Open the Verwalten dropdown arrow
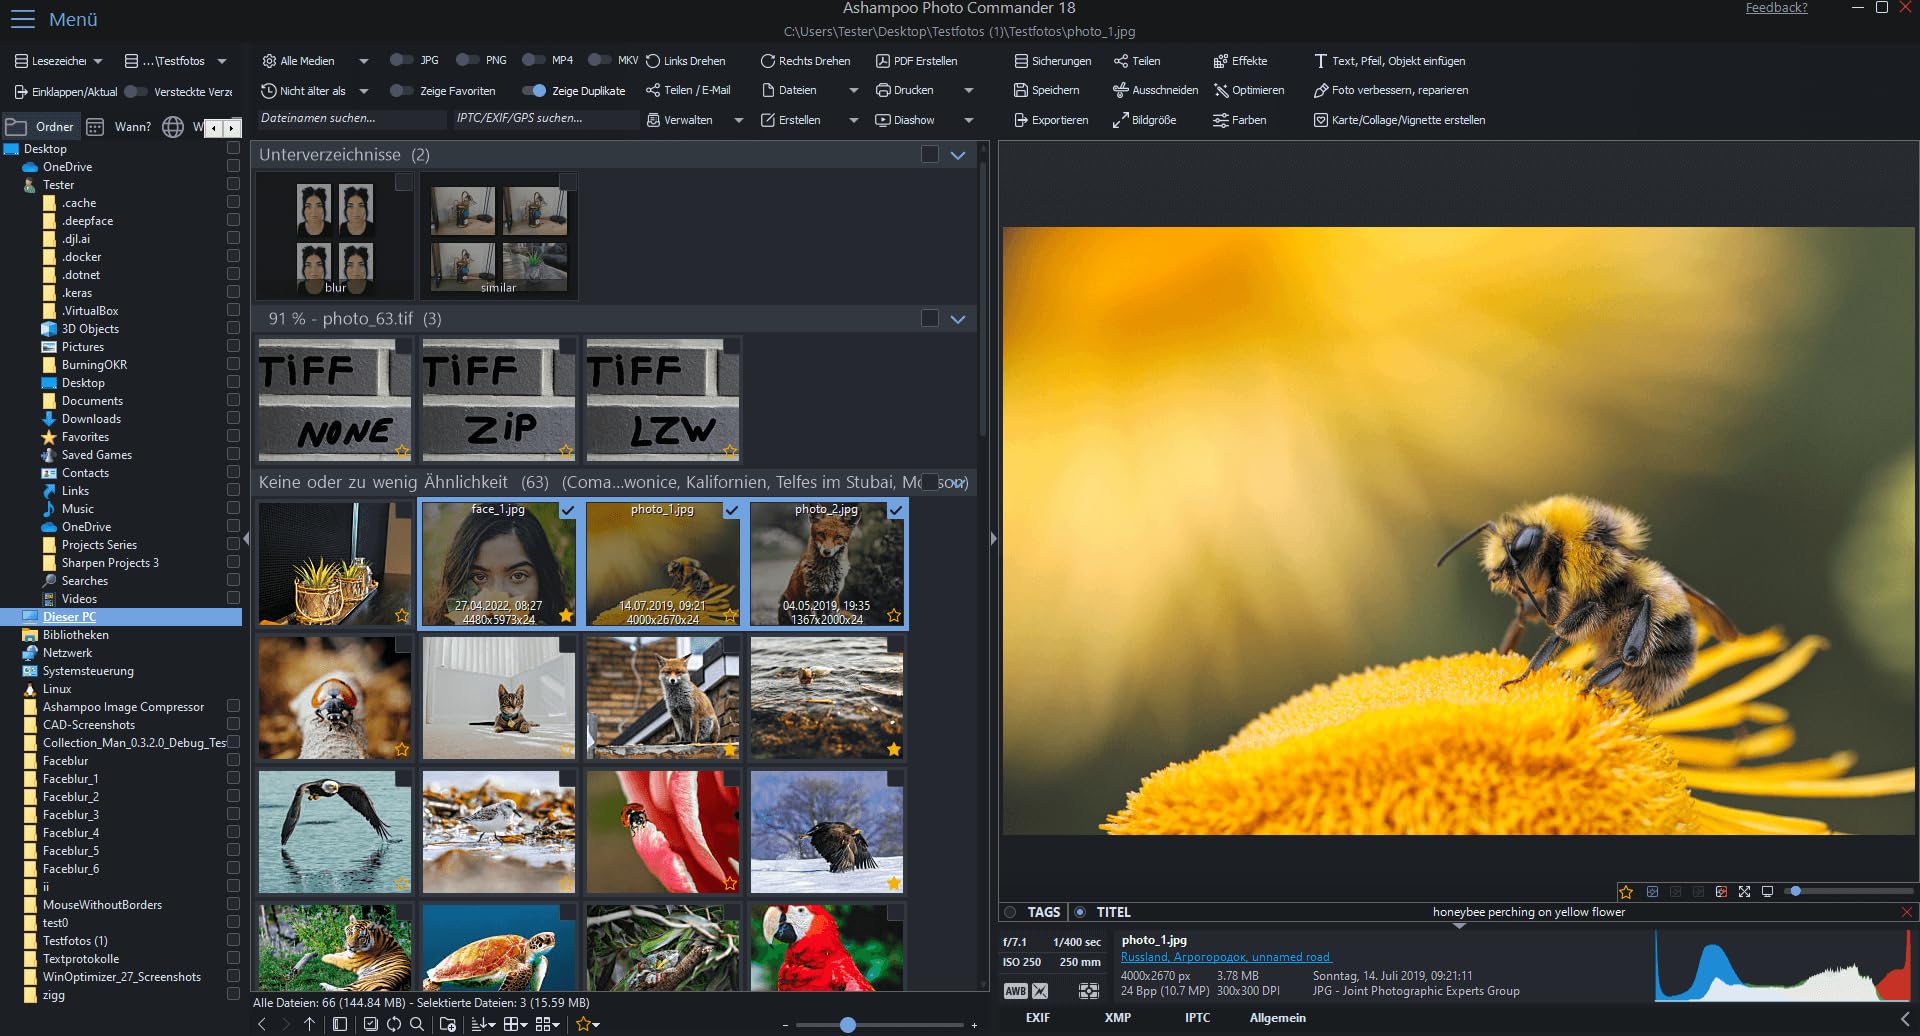This screenshot has height=1036, width=1920. click(738, 120)
